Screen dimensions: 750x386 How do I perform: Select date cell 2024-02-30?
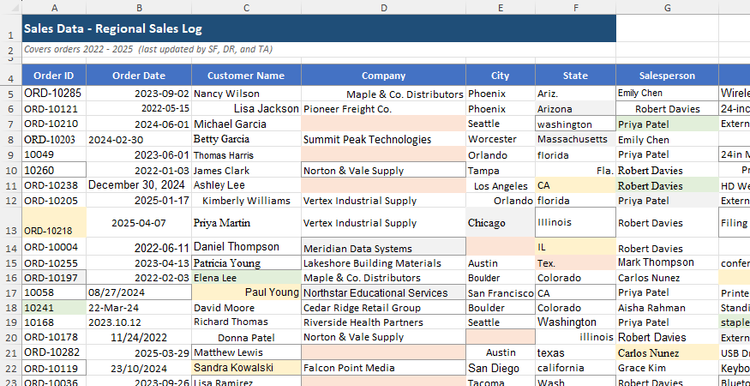(139, 140)
